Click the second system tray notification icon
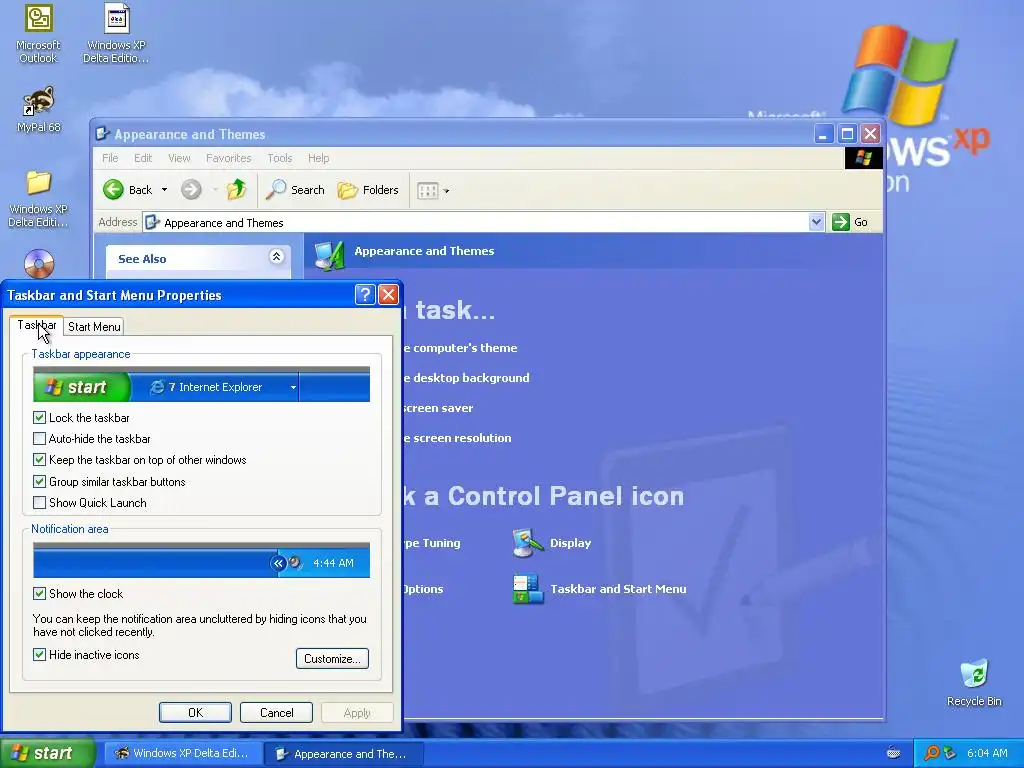The width and height of the screenshot is (1024, 768). tap(950, 753)
